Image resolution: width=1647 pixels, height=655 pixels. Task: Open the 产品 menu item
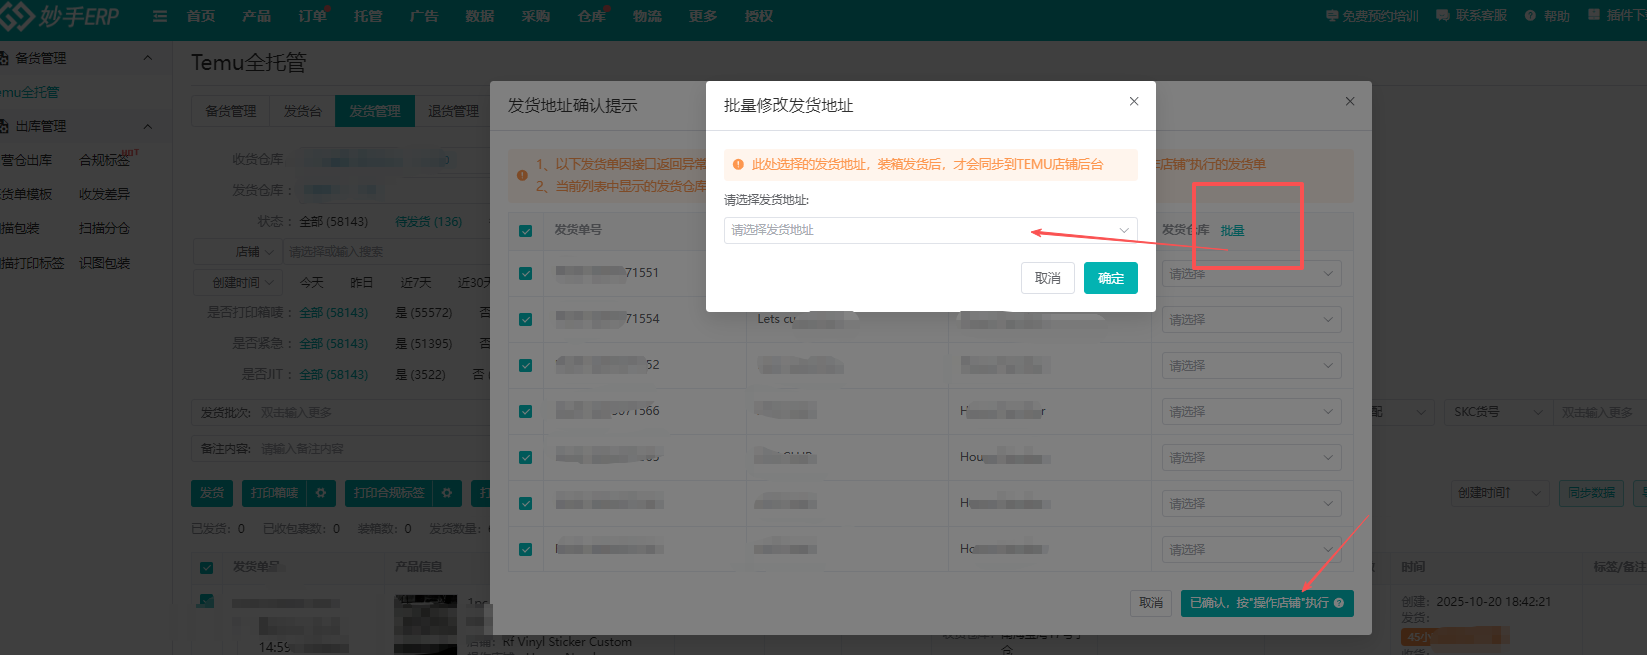[x=257, y=16]
